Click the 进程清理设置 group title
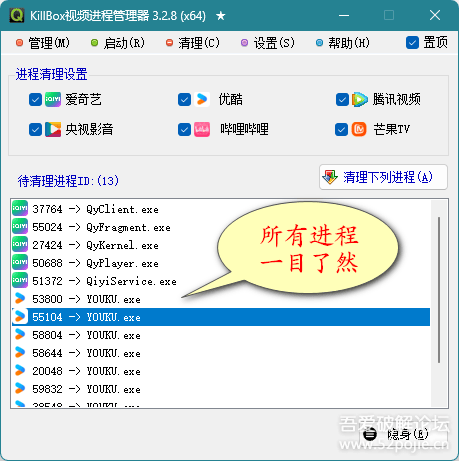459x461 pixels. click(51, 74)
